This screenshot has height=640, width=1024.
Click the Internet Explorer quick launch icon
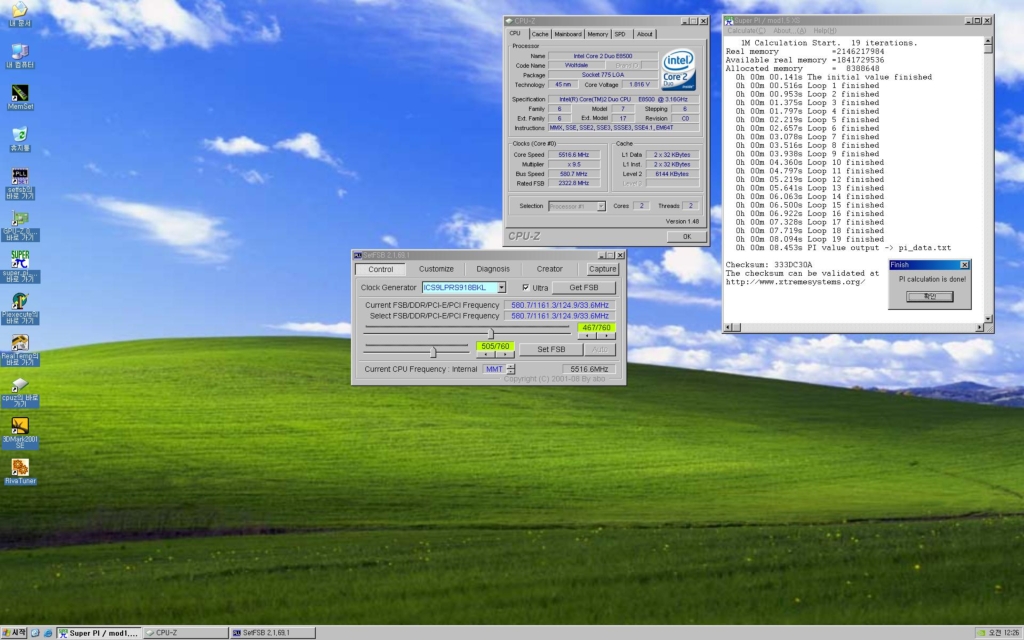click(48, 633)
